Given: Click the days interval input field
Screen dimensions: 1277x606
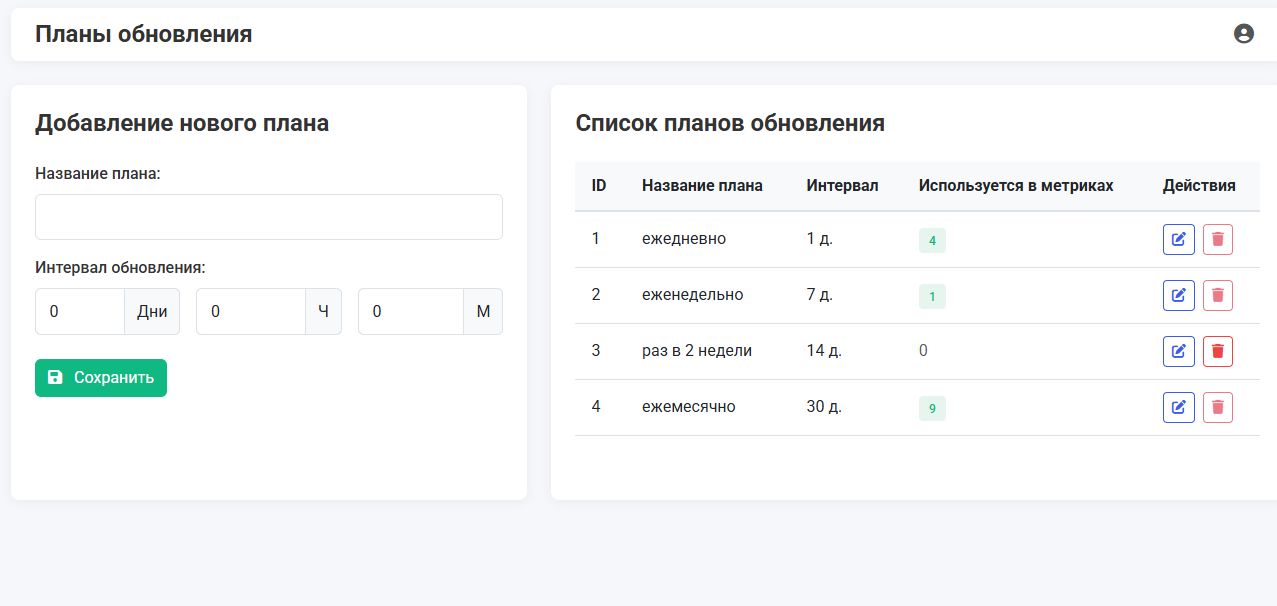Looking at the screenshot, I should coord(80,312).
